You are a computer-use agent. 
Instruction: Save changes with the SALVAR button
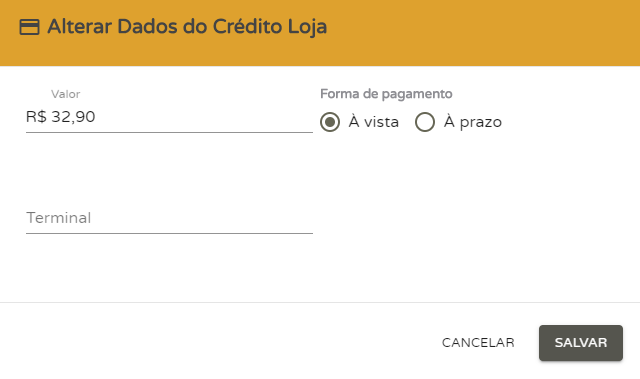581,343
